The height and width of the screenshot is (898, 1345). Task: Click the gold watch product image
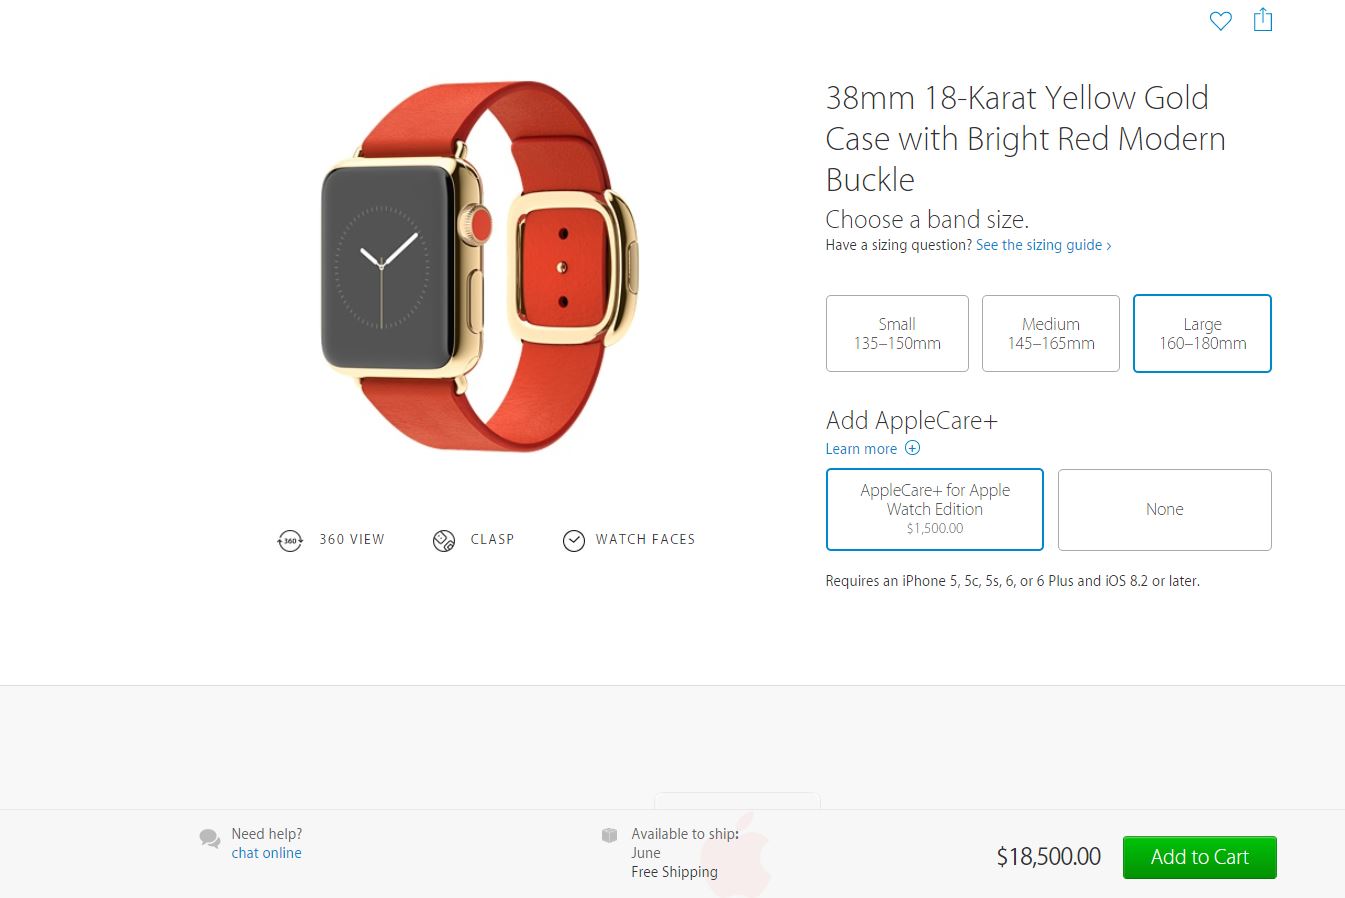point(479,266)
